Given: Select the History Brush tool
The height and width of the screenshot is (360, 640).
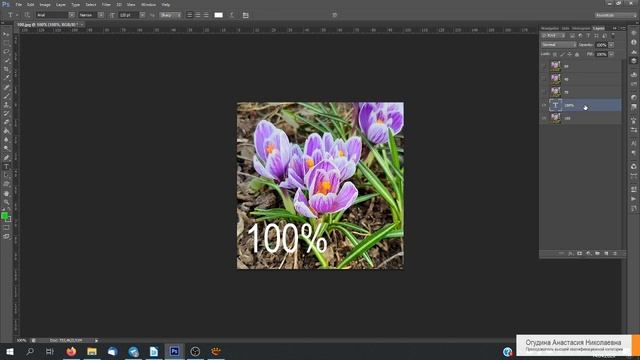Looking at the screenshot, I should click(7, 113).
